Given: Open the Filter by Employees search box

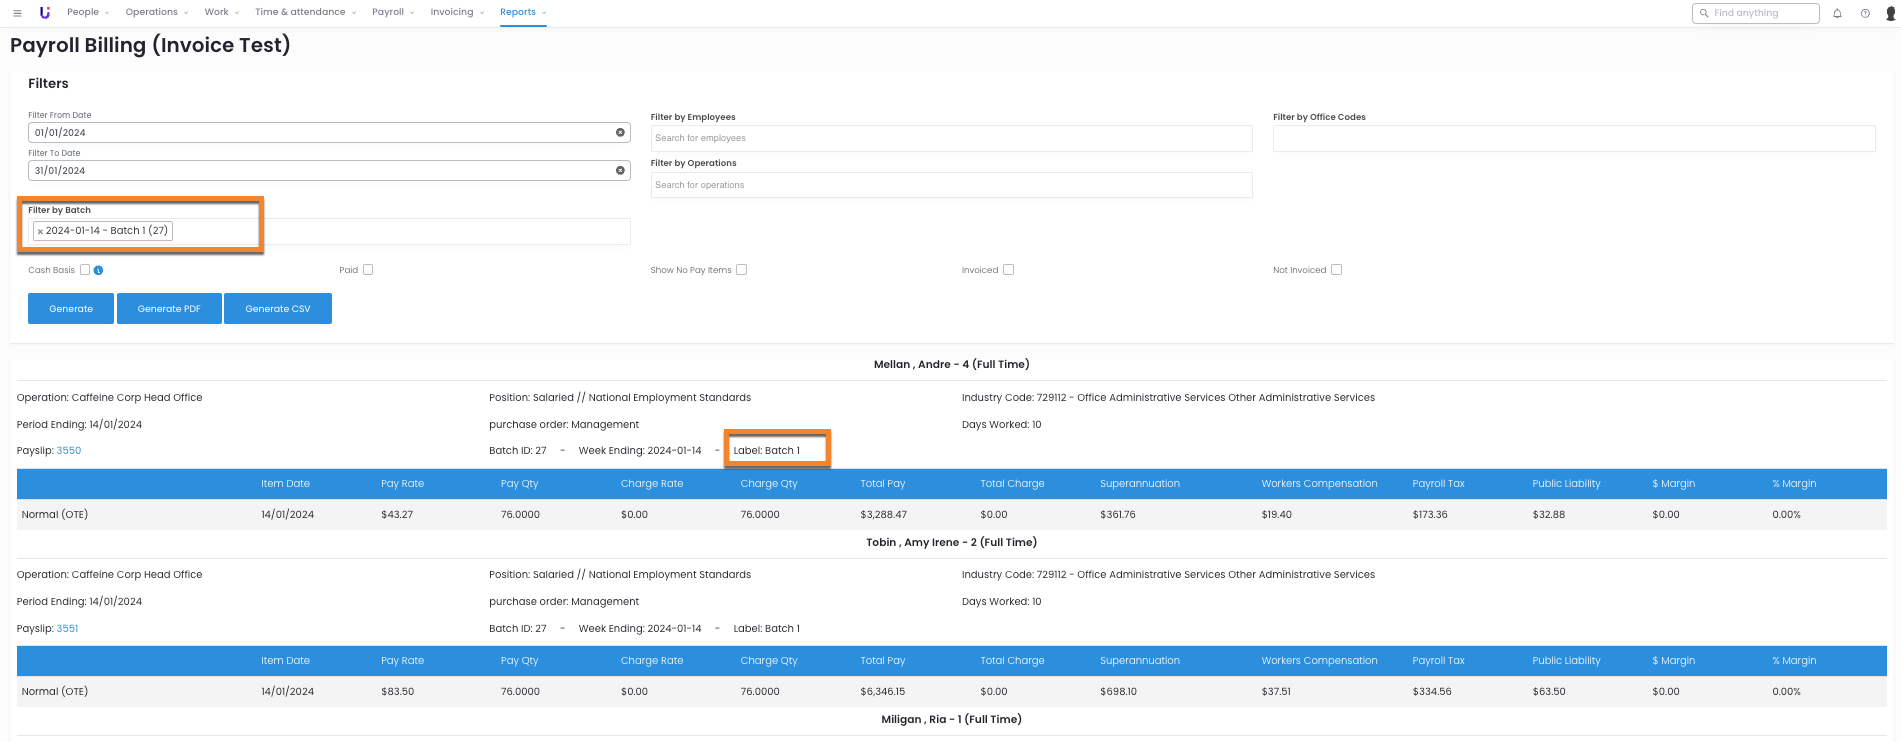Looking at the screenshot, I should (x=950, y=138).
